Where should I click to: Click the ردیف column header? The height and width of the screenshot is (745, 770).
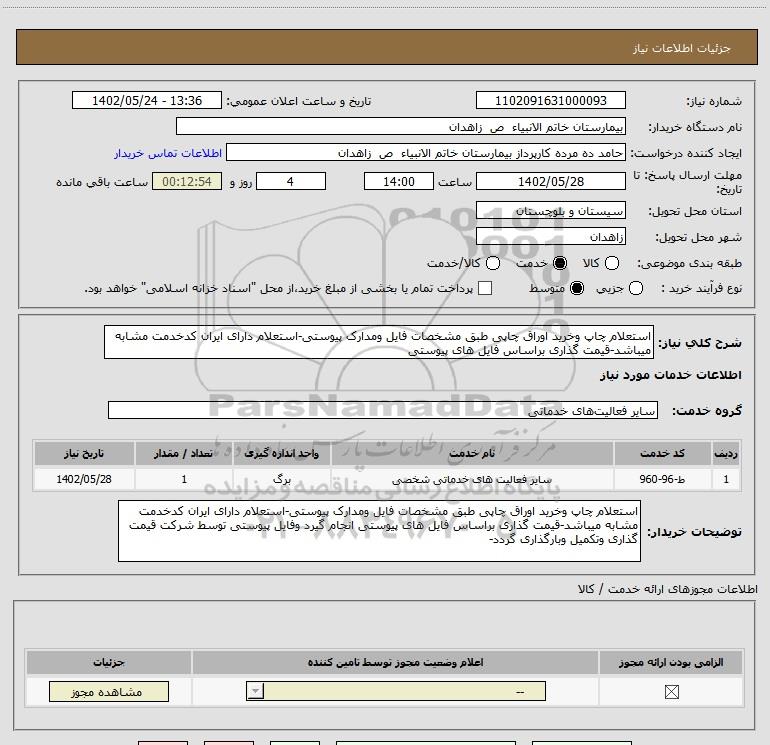click(x=726, y=453)
